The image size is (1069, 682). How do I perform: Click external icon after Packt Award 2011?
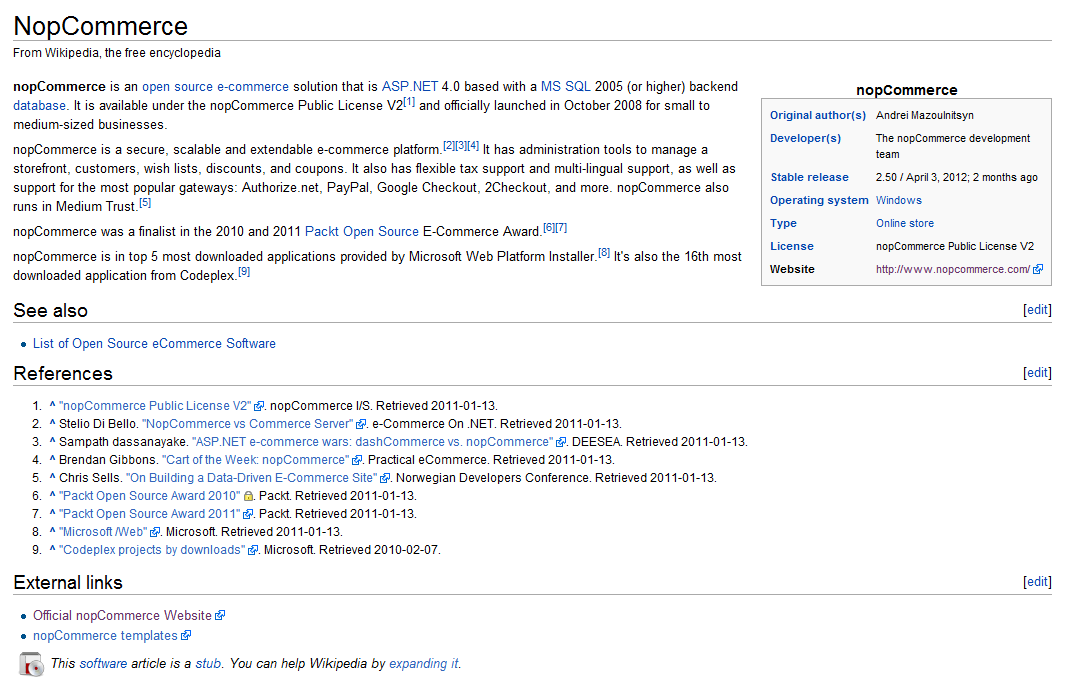(x=248, y=514)
